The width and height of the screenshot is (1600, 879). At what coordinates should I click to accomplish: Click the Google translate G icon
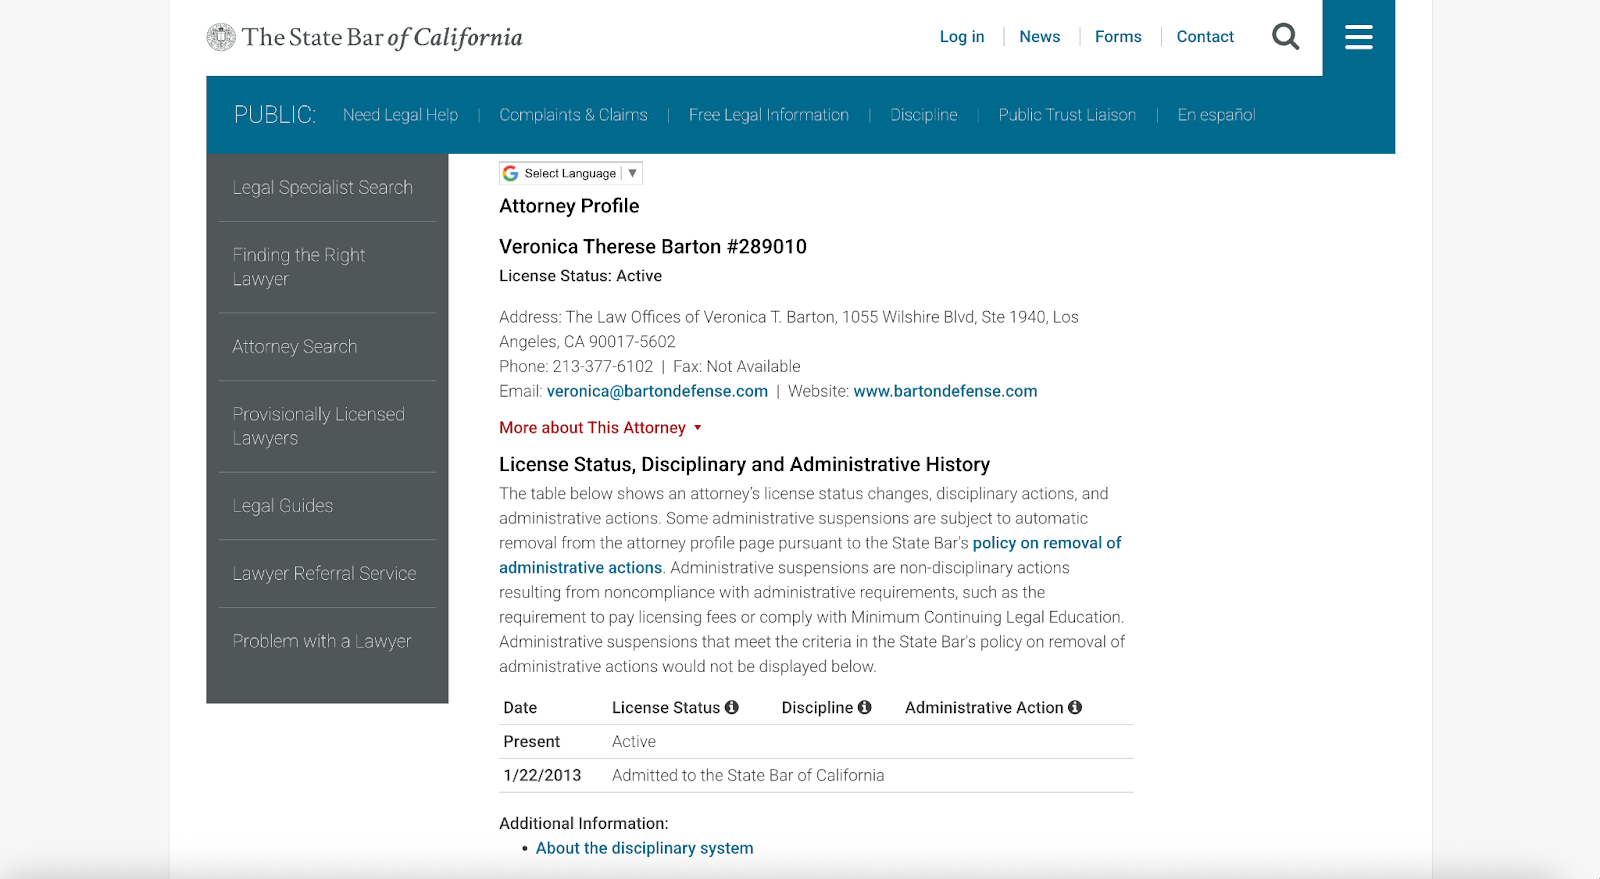point(511,173)
